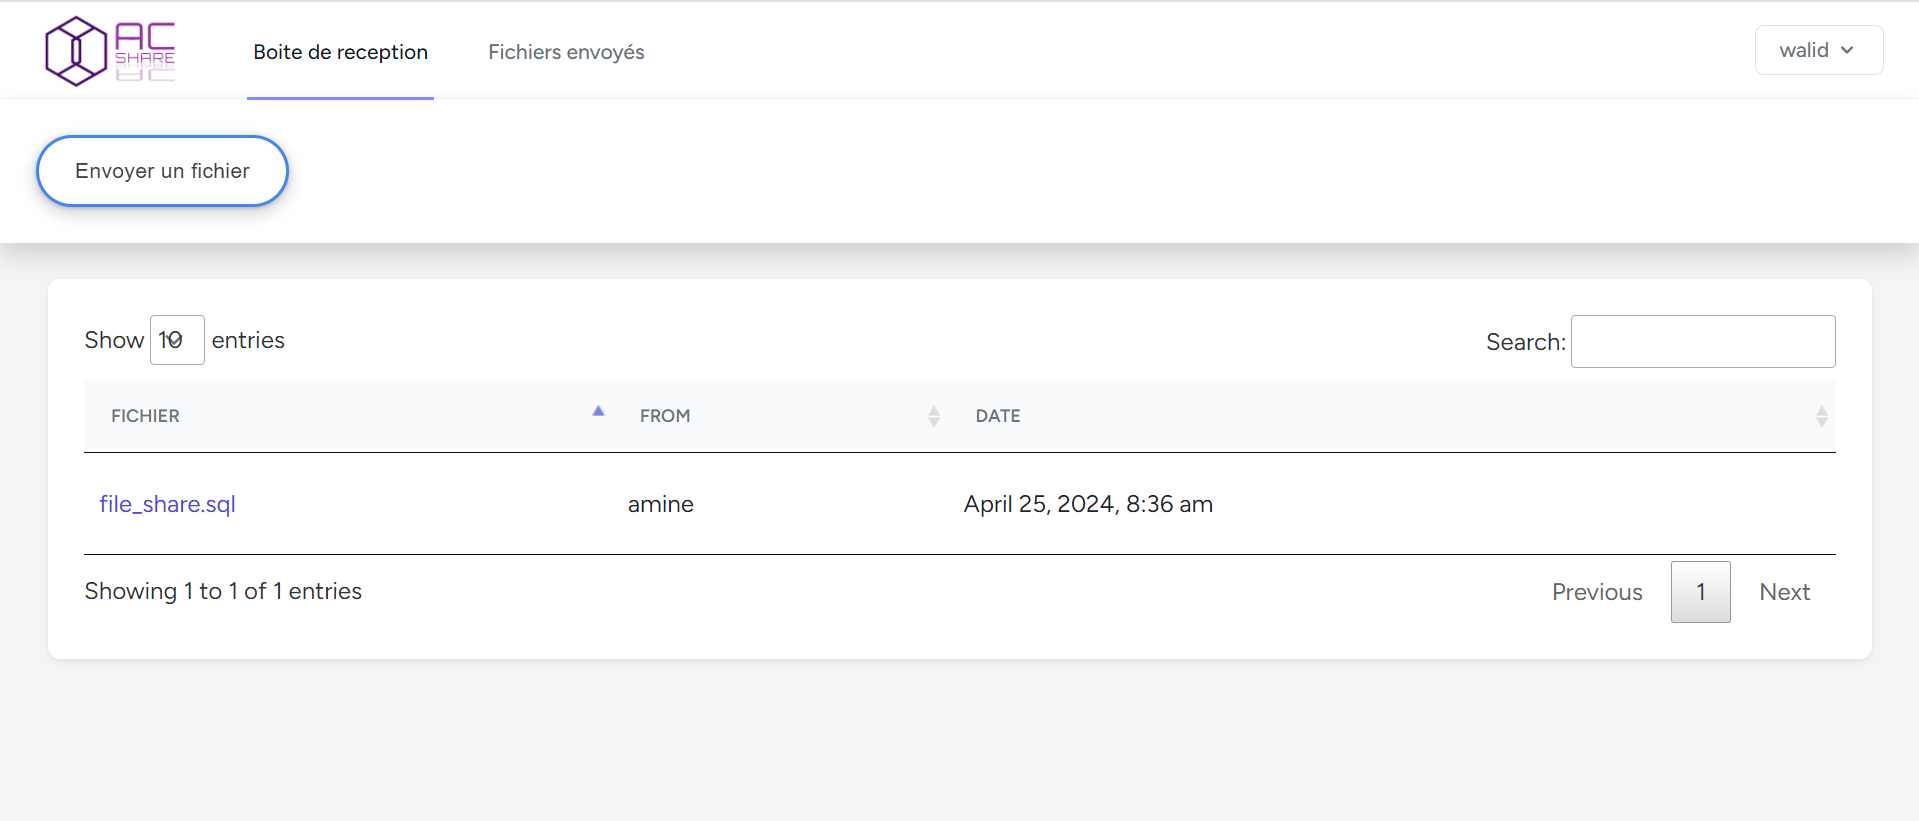
Task: Go to the Next page
Action: (x=1785, y=592)
